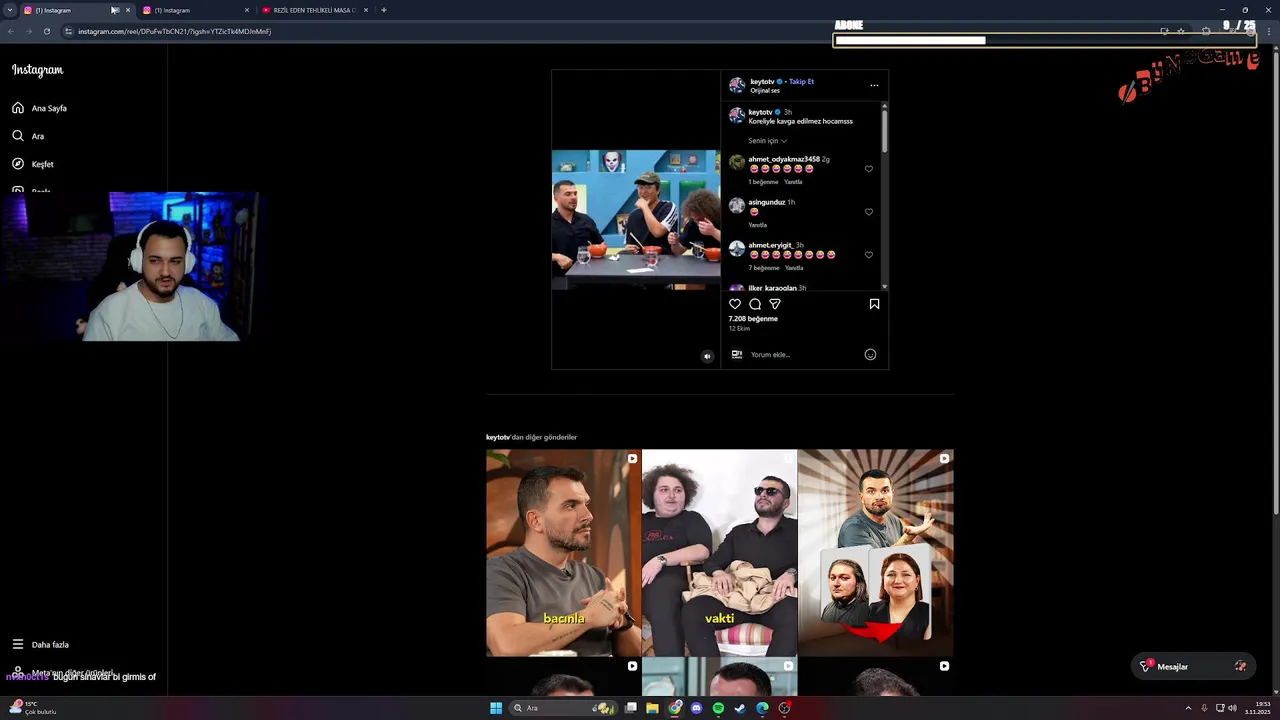
Task: Open Keşfet explore page
Action: 33,164
